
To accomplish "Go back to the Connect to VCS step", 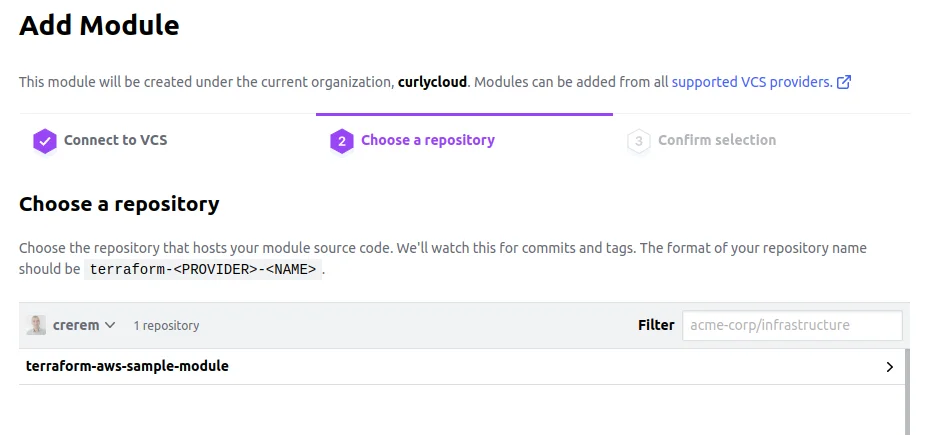I will [115, 140].
